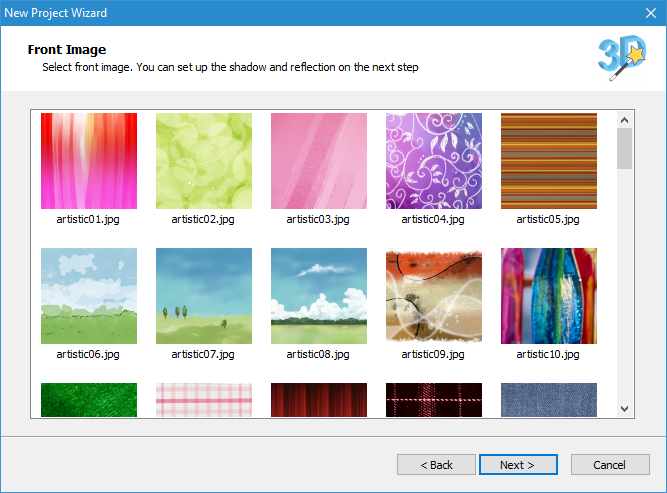Click the artistic02.jpg file name label
This screenshot has height=493, width=667.
(x=203, y=219)
